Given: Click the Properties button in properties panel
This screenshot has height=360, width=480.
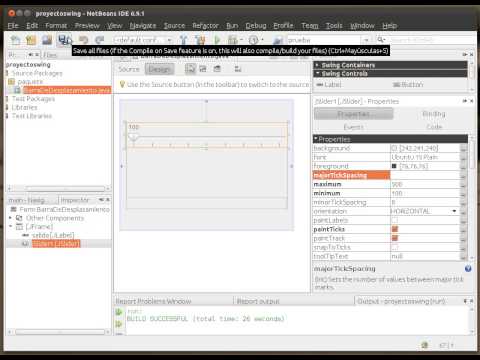Looking at the screenshot, I should (353, 114).
